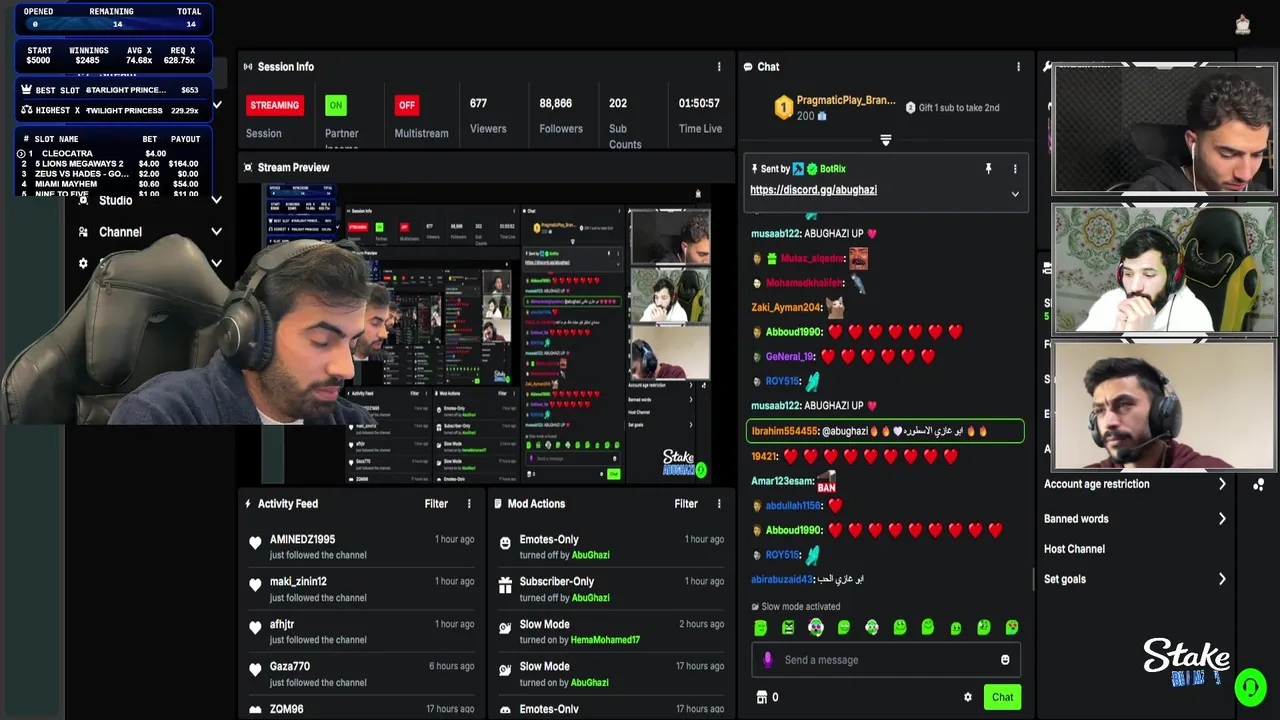The width and height of the screenshot is (1280, 720).
Task: Click snail icon for Slow Mode 2 hours ago
Action: click(505, 628)
